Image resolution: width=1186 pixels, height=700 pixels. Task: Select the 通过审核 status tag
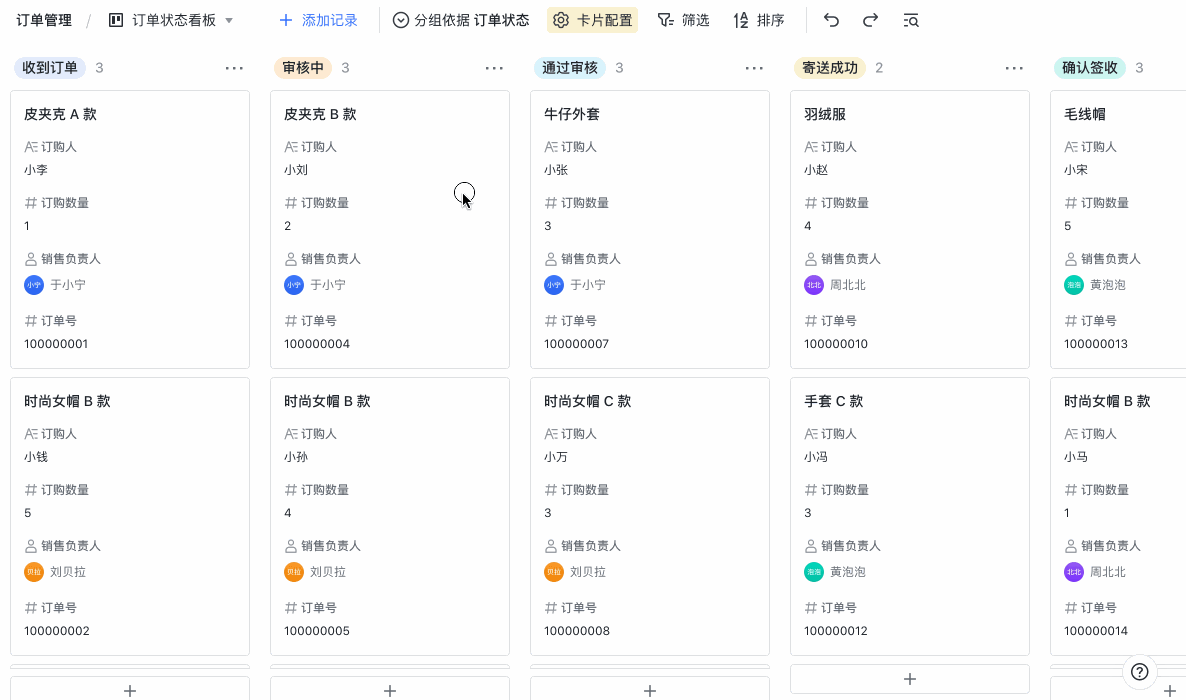(x=569, y=68)
